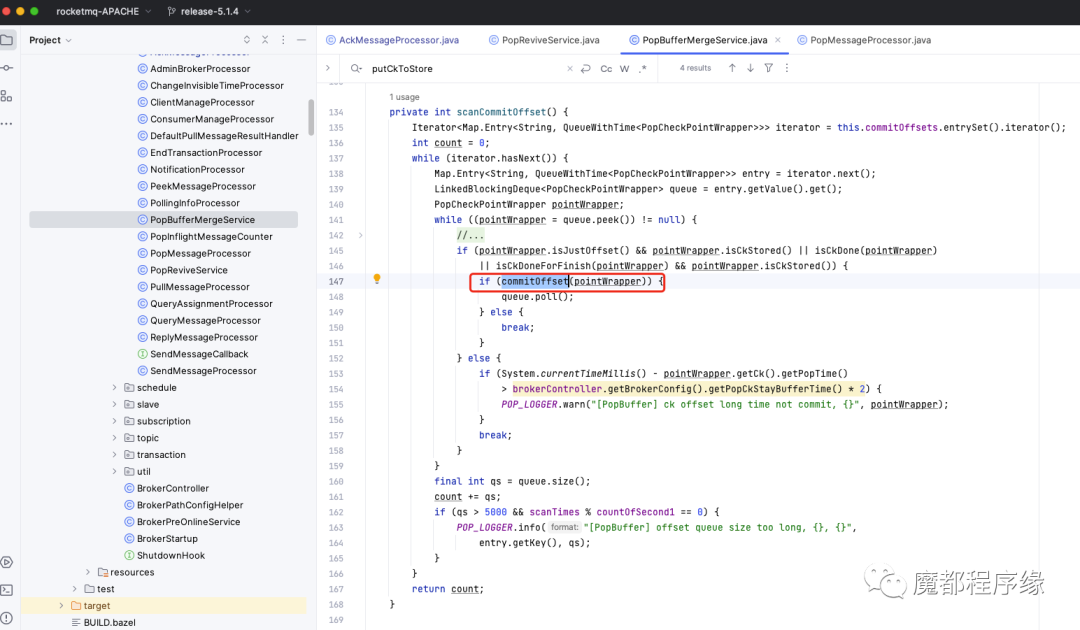This screenshot has height=630, width=1080.
Task: Open the Structure tool window icon
Action: point(7,96)
